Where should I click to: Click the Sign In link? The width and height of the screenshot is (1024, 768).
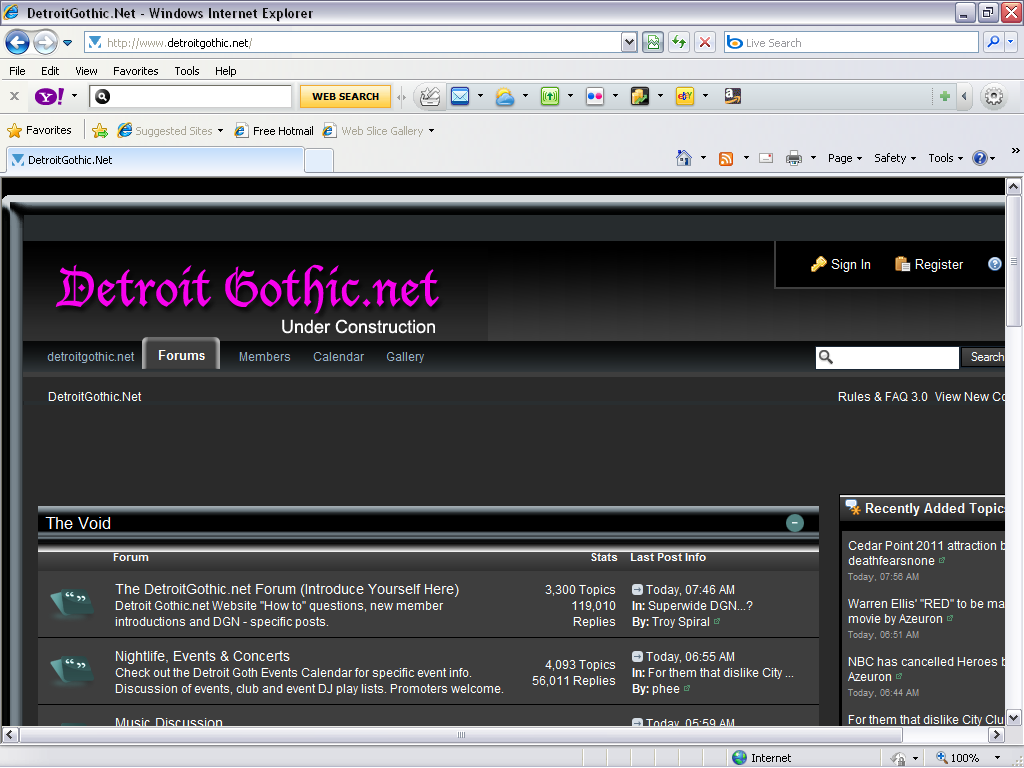[x=841, y=264]
